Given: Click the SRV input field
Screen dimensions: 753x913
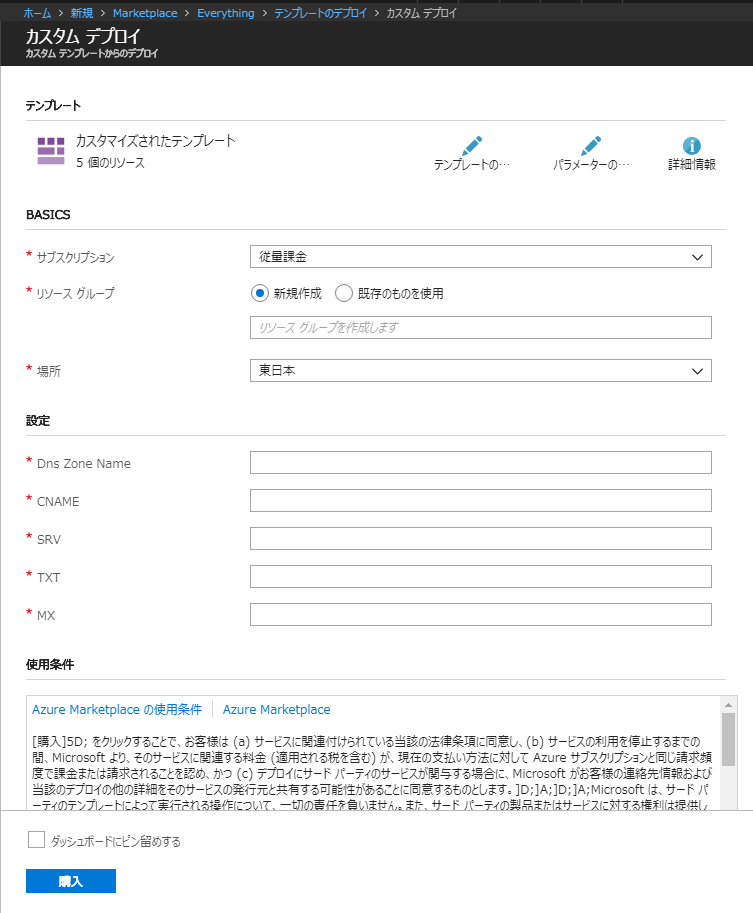Looking at the screenshot, I should click(480, 539).
